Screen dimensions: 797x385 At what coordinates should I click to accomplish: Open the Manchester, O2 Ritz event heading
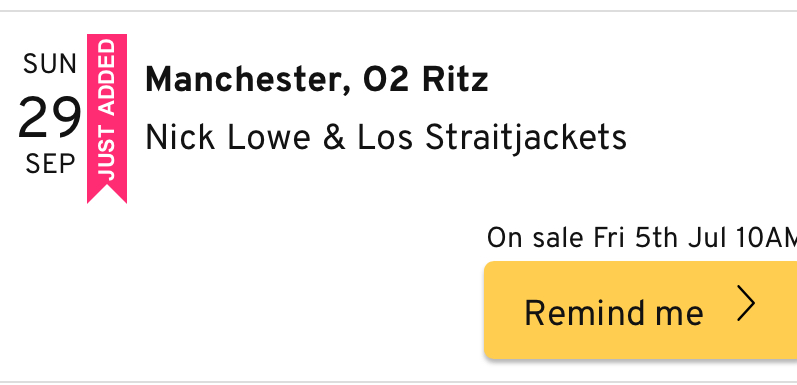coord(316,80)
